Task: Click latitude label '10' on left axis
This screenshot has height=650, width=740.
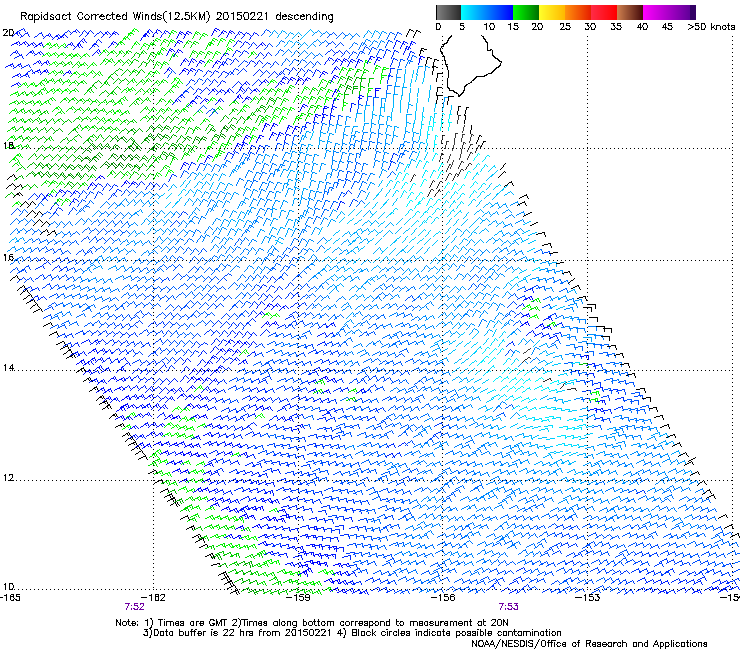Action: tap(8, 587)
